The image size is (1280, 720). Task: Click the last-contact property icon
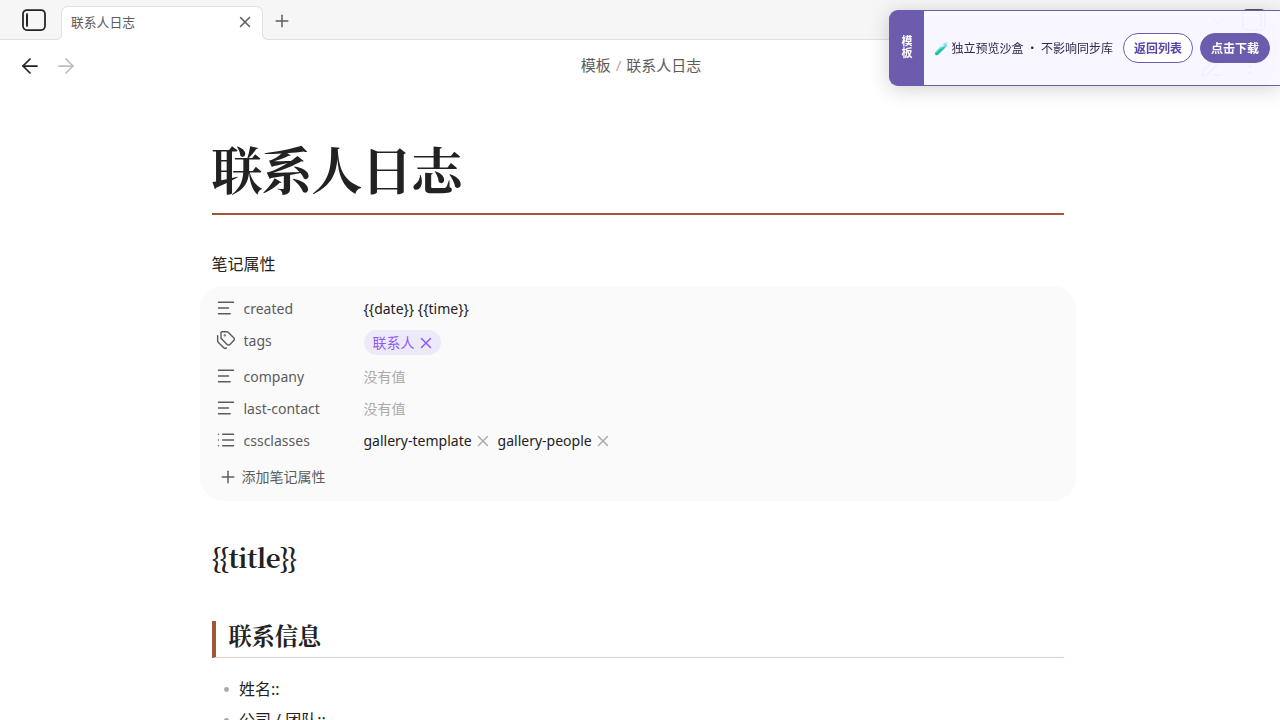point(226,408)
